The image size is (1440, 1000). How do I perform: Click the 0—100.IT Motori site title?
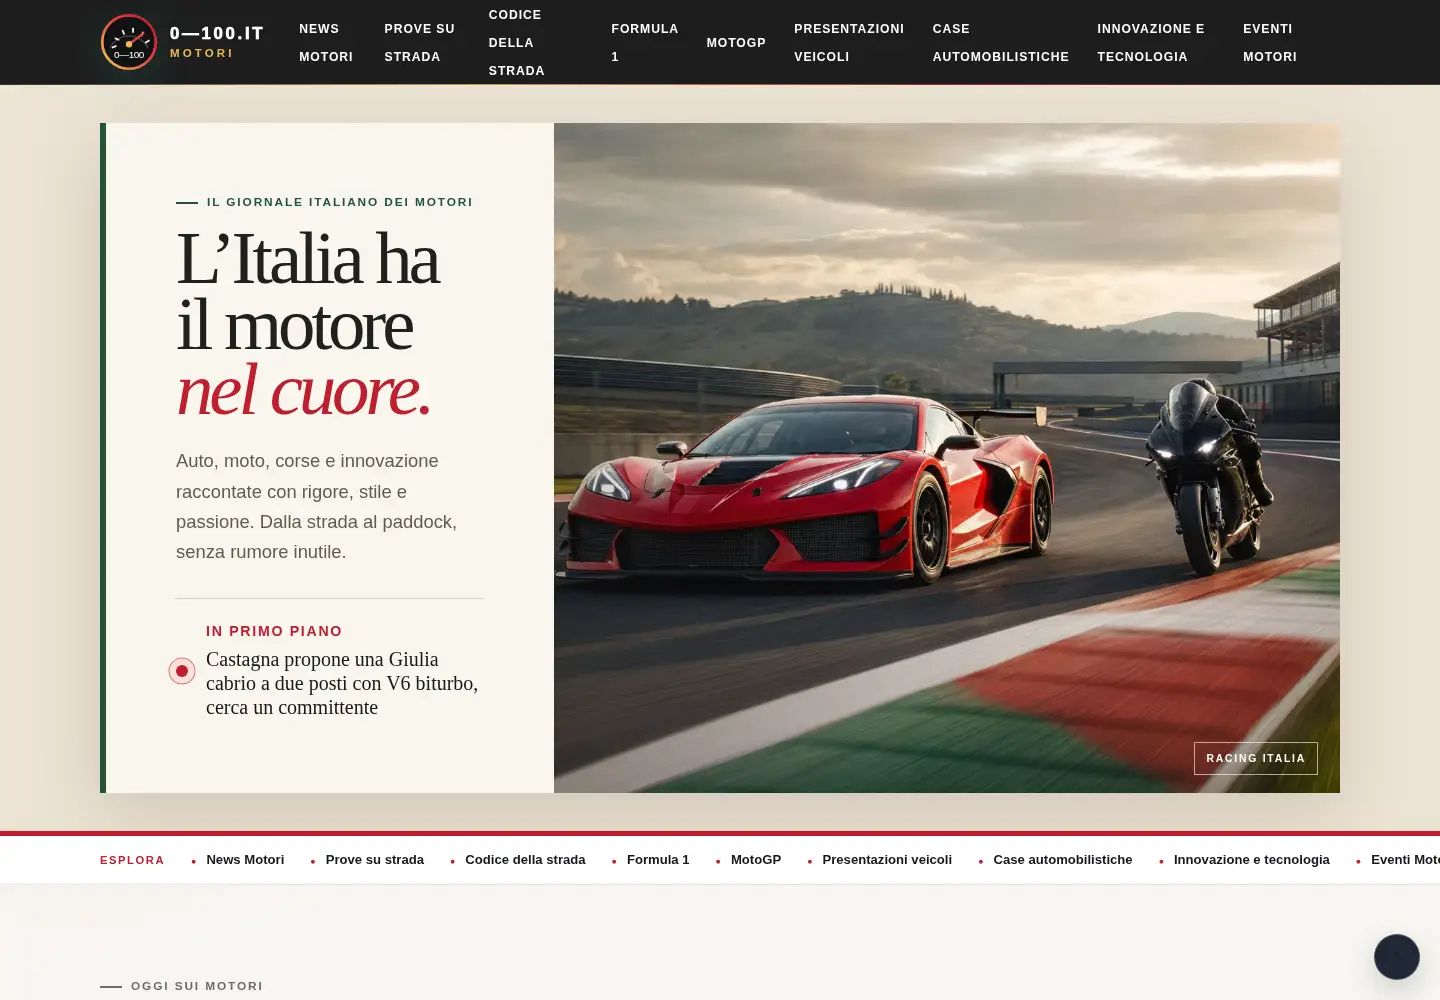(217, 42)
